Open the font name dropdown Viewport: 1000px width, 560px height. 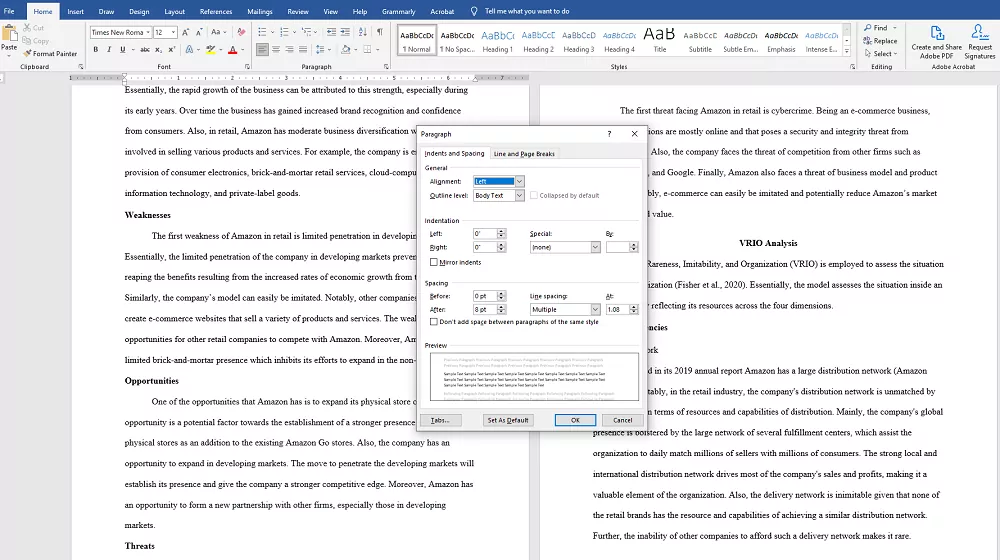coord(148,33)
